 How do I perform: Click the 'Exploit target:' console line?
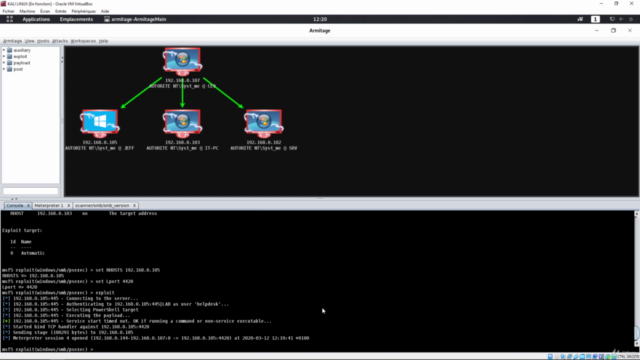click(22, 231)
